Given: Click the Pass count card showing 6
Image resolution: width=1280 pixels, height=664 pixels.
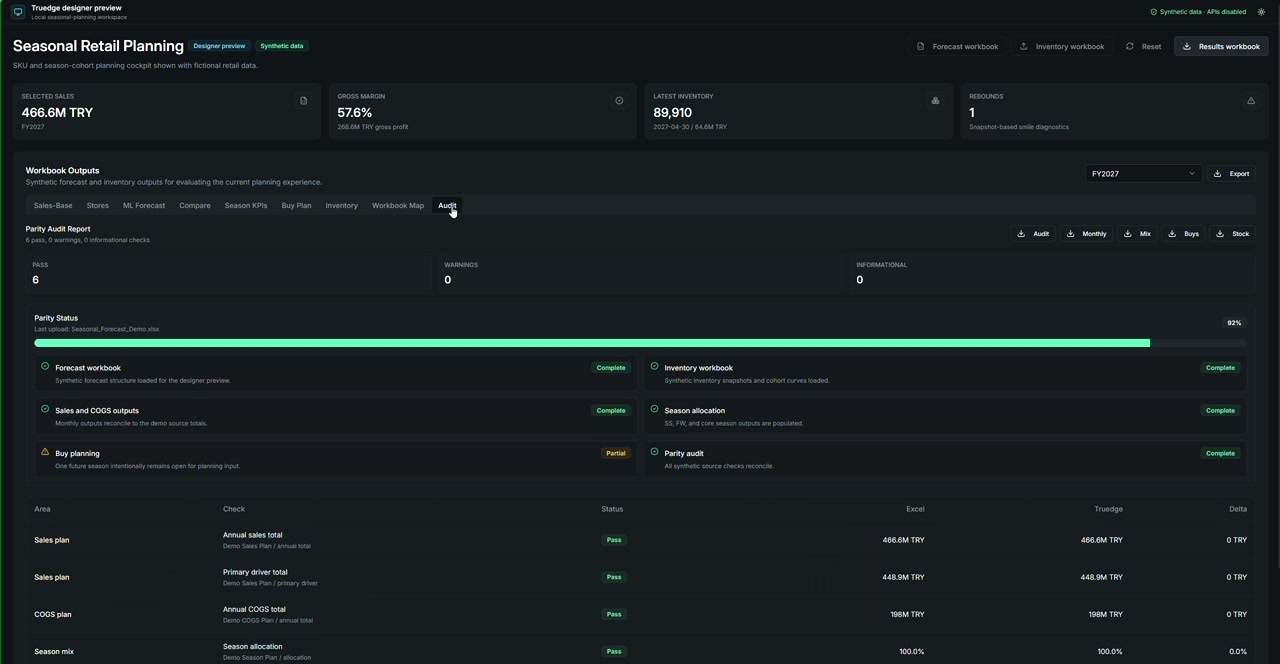Looking at the screenshot, I should click(228, 272).
